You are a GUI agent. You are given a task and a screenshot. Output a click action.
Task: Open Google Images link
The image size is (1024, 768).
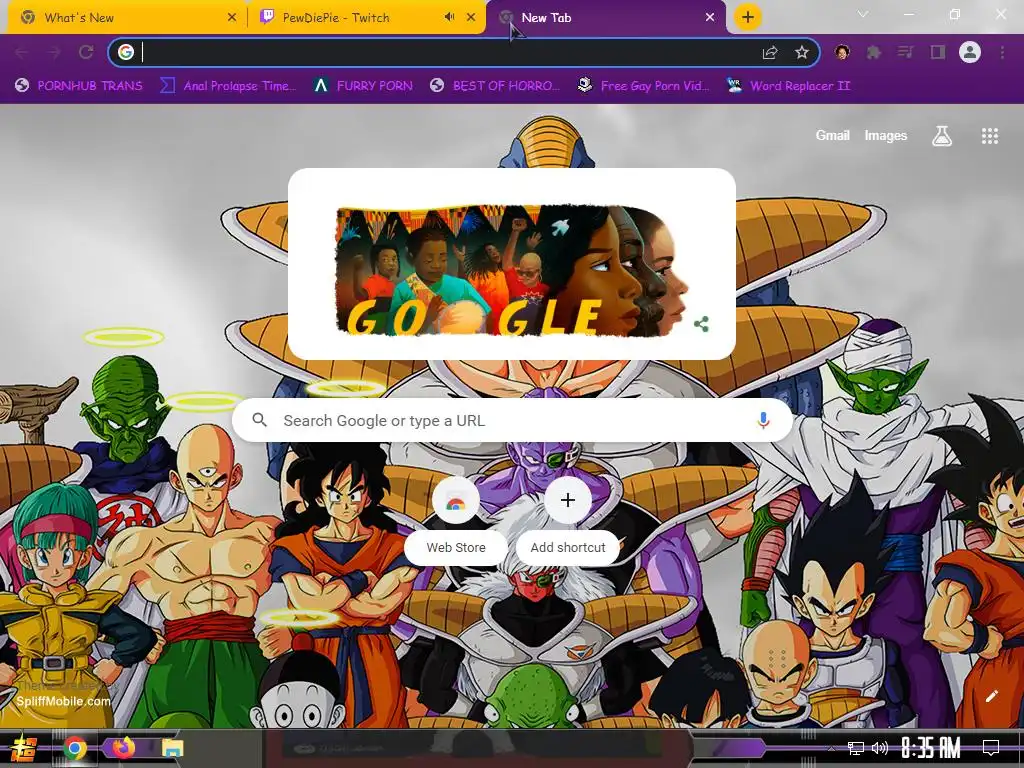click(x=886, y=135)
